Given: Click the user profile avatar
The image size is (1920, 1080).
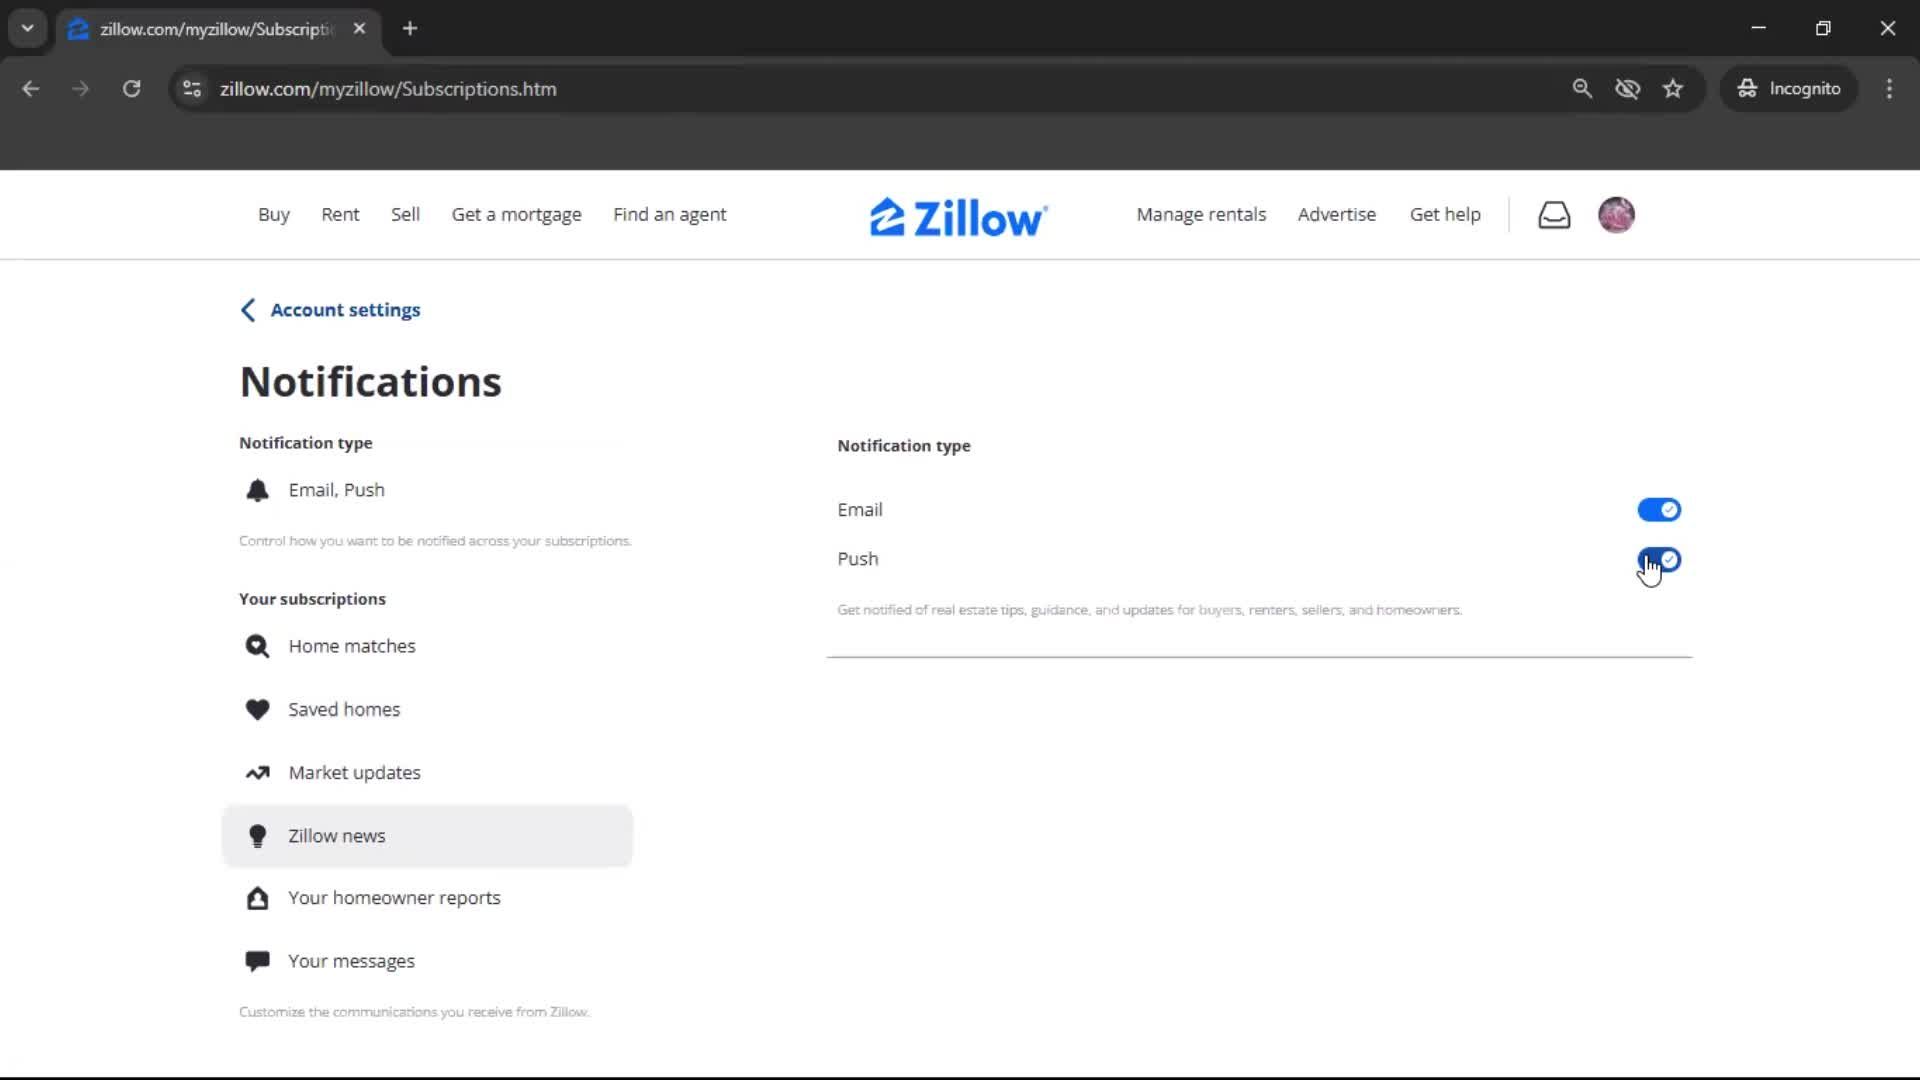Looking at the screenshot, I should [1615, 215].
